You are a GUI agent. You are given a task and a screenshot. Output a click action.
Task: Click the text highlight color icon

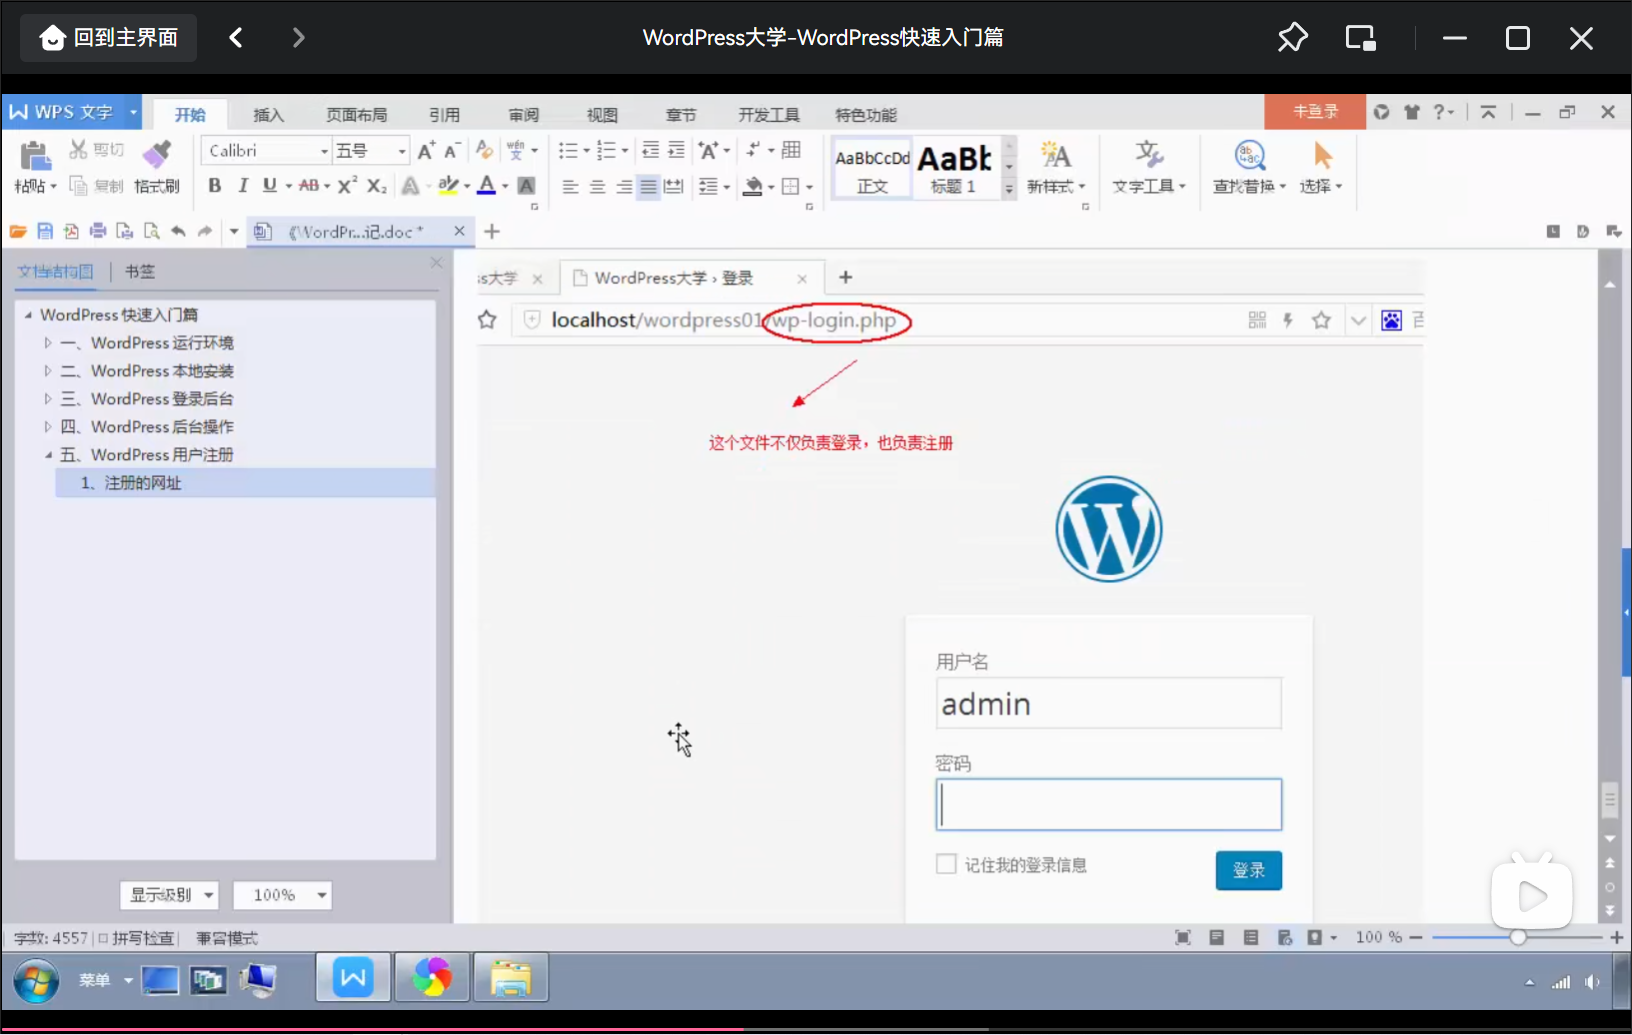448,185
